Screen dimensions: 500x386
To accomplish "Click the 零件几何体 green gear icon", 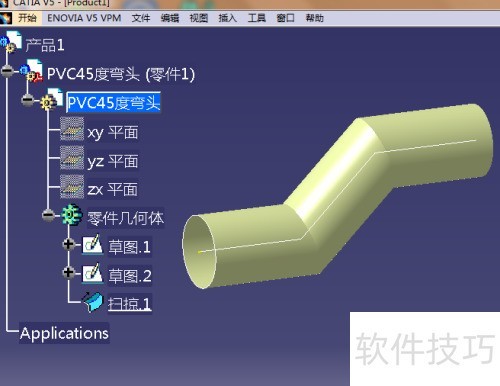I will pyautogui.click(x=72, y=215).
